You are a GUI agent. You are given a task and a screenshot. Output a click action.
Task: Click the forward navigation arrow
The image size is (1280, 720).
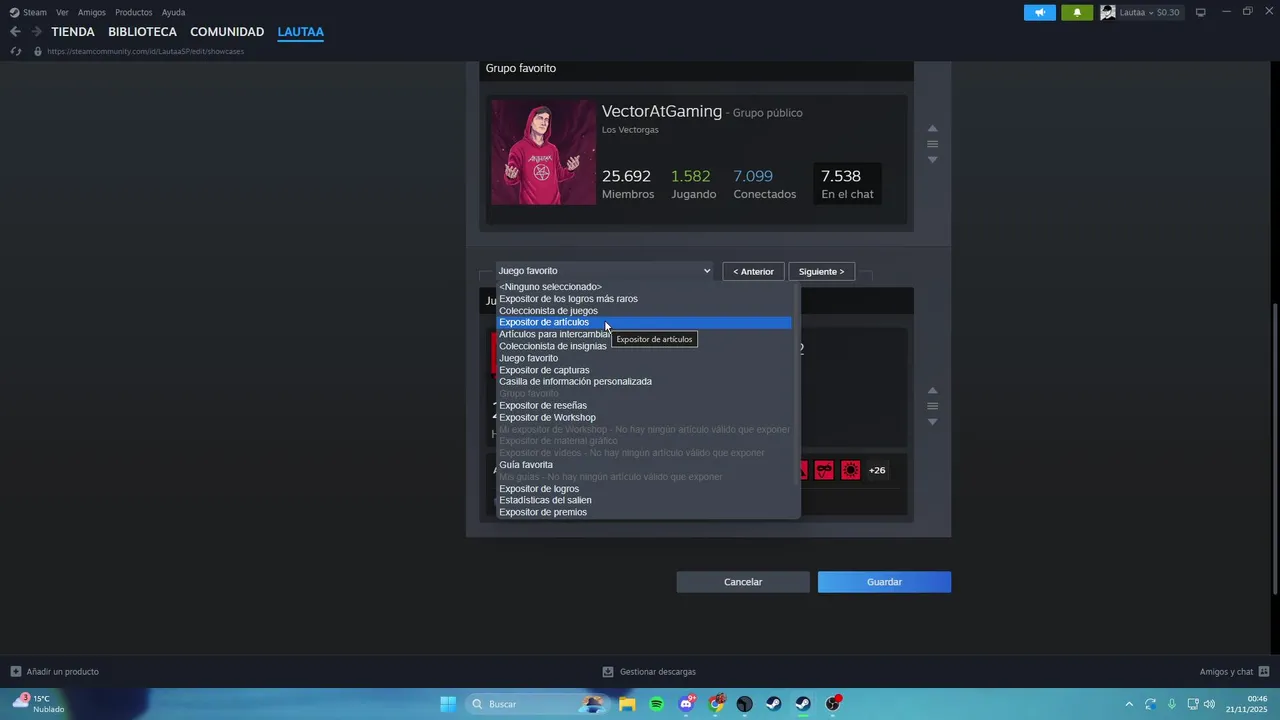point(36,32)
